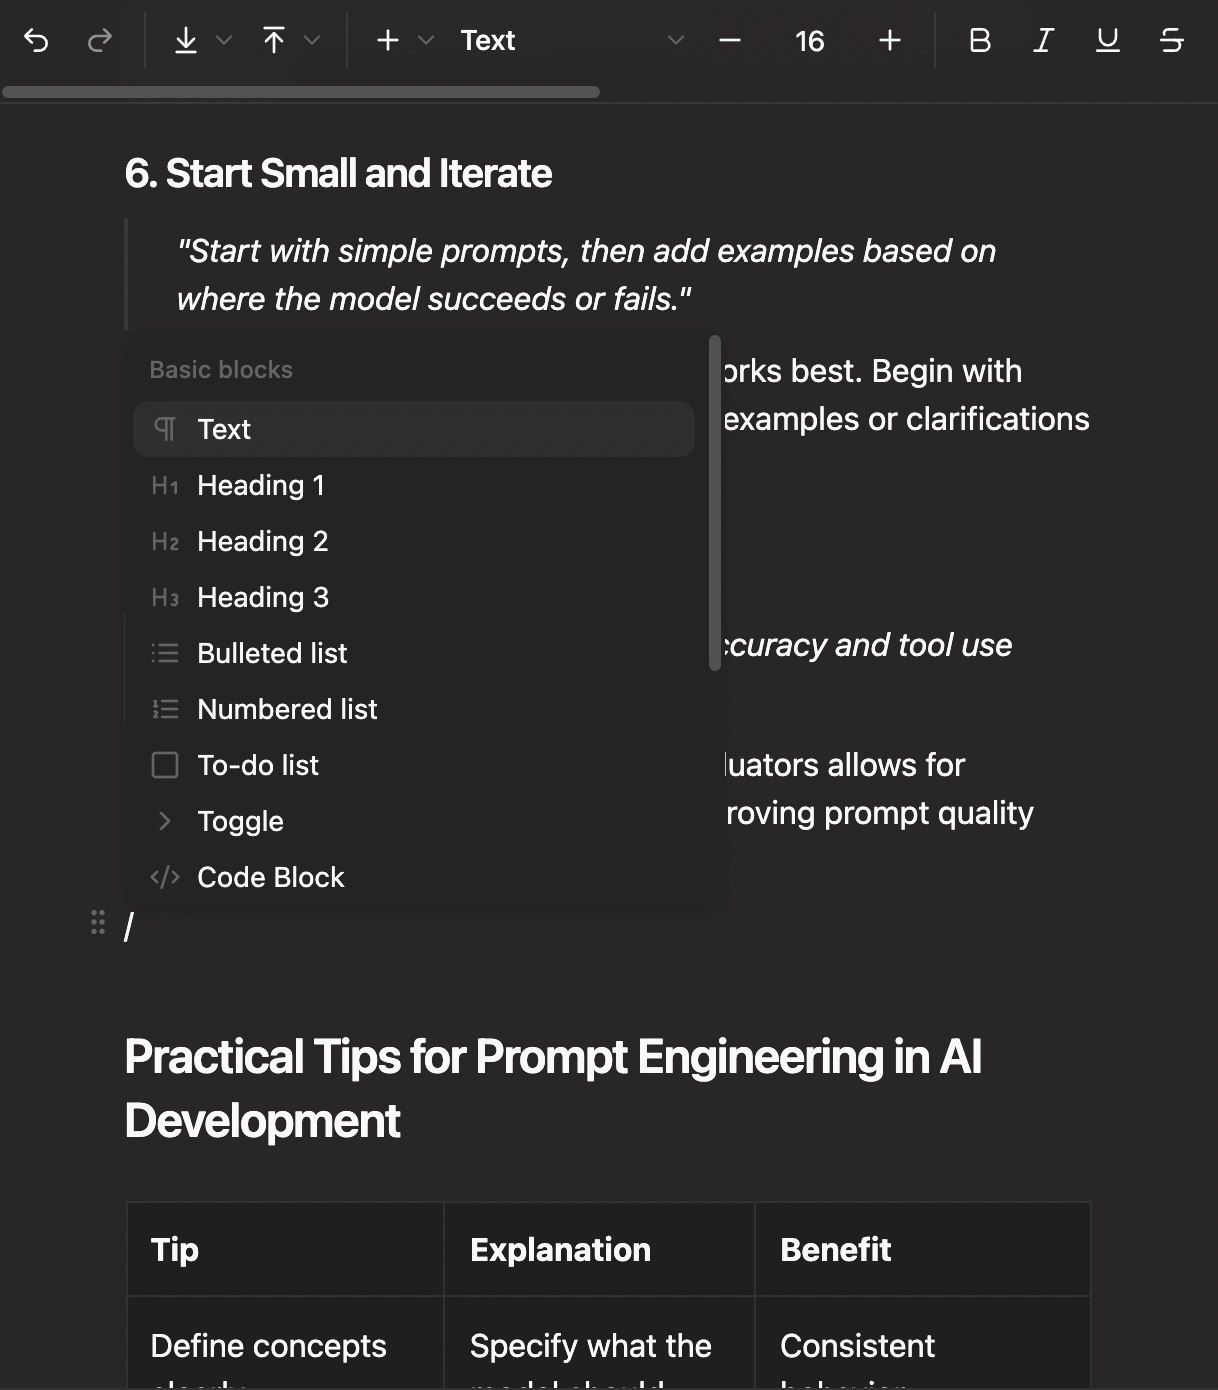Decrease font size with minus button
1218x1390 pixels.
(x=730, y=40)
